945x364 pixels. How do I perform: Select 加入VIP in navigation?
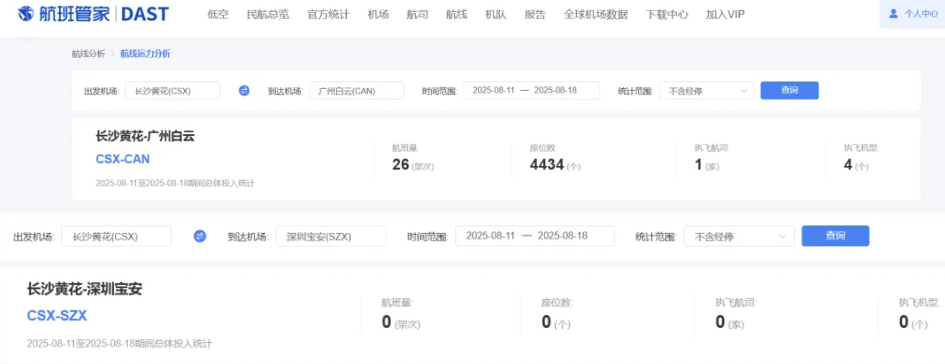726,14
